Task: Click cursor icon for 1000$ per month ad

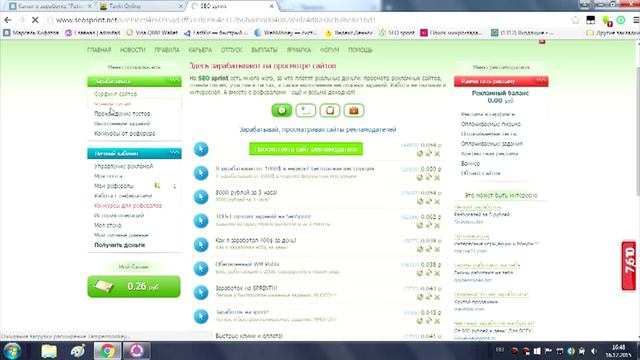Action: pyautogui.click(x=201, y=173)
